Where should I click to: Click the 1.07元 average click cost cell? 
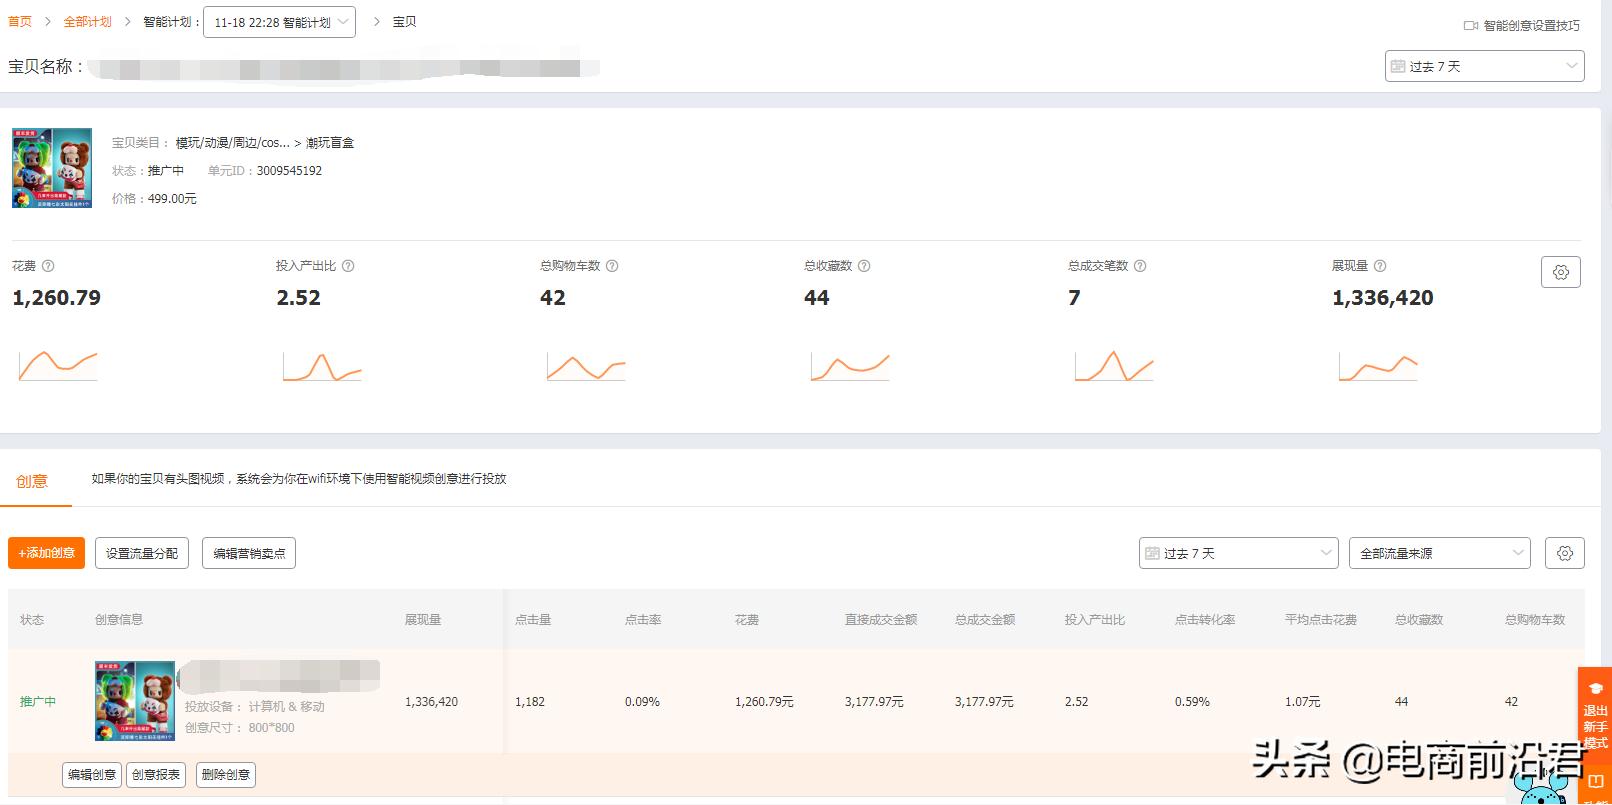pos(1302,702)
